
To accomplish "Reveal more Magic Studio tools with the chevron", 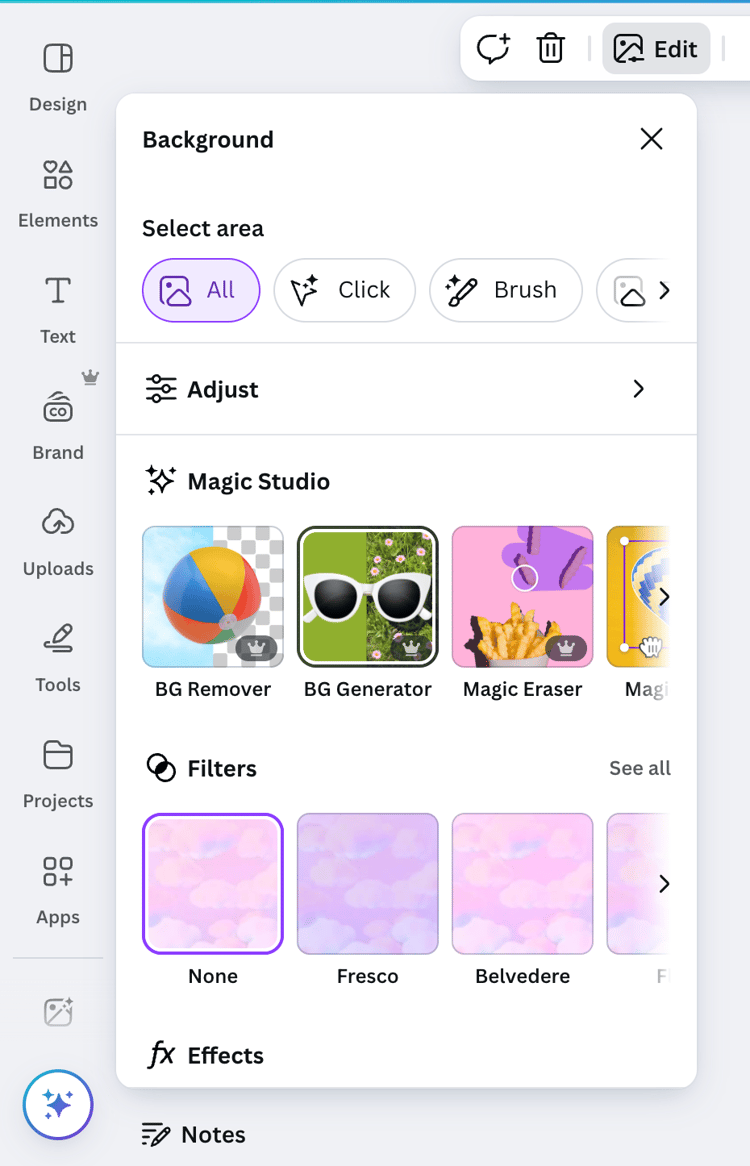I will pyautogui.click(x=666, y=597).
